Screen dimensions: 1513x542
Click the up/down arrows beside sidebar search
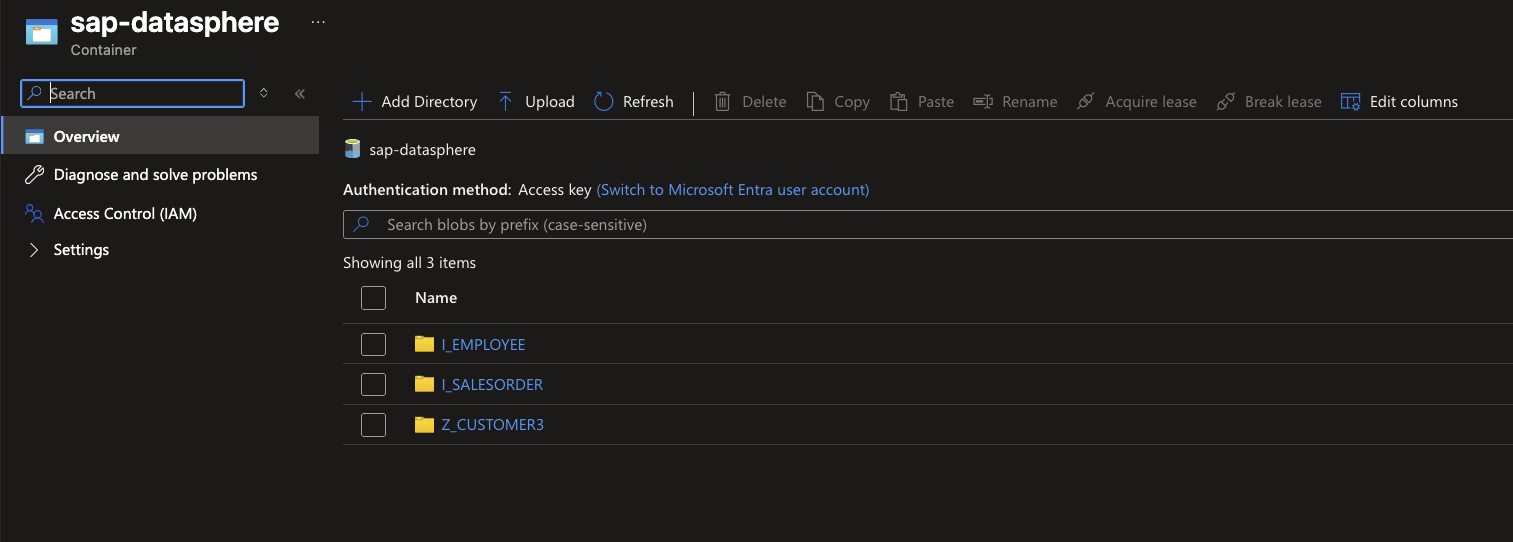click(x=264, y=93)
